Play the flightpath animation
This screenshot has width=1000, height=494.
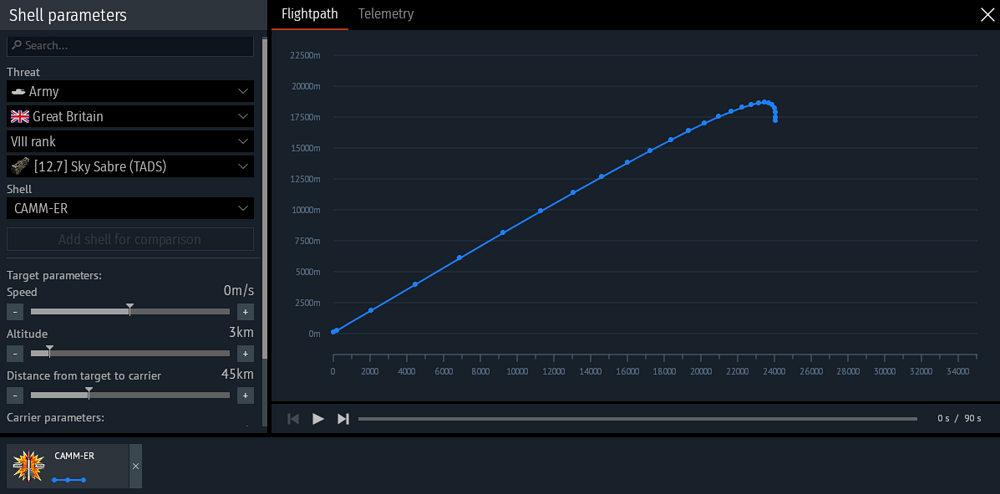(x=318, y=419)
